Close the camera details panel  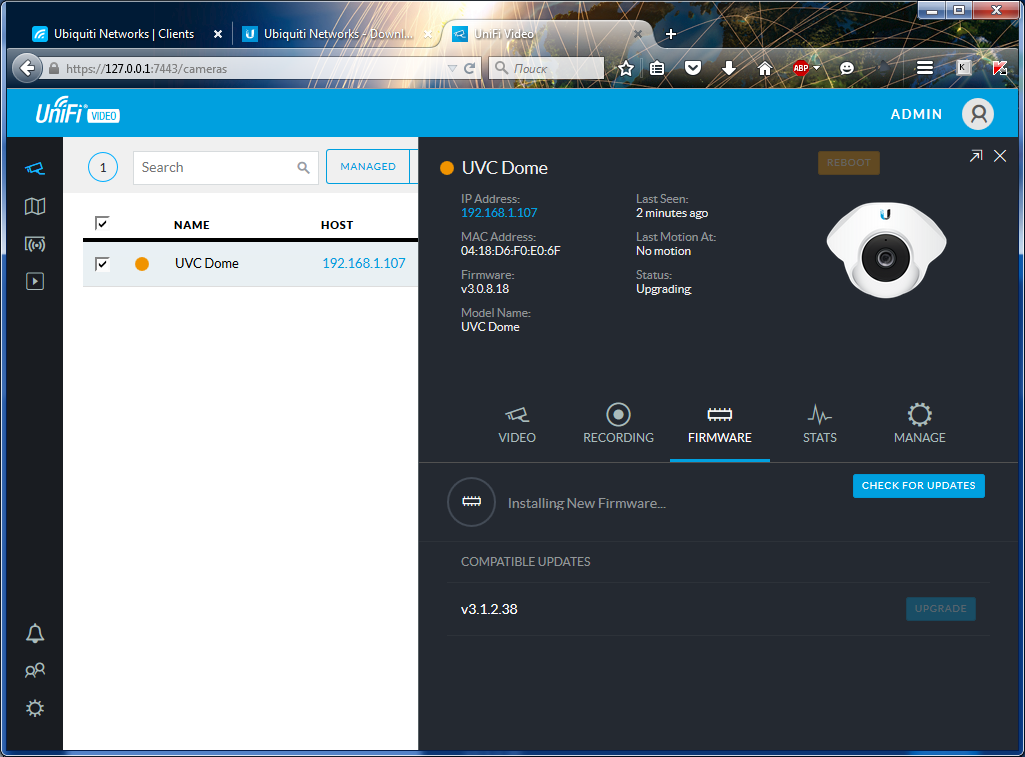1000,156
